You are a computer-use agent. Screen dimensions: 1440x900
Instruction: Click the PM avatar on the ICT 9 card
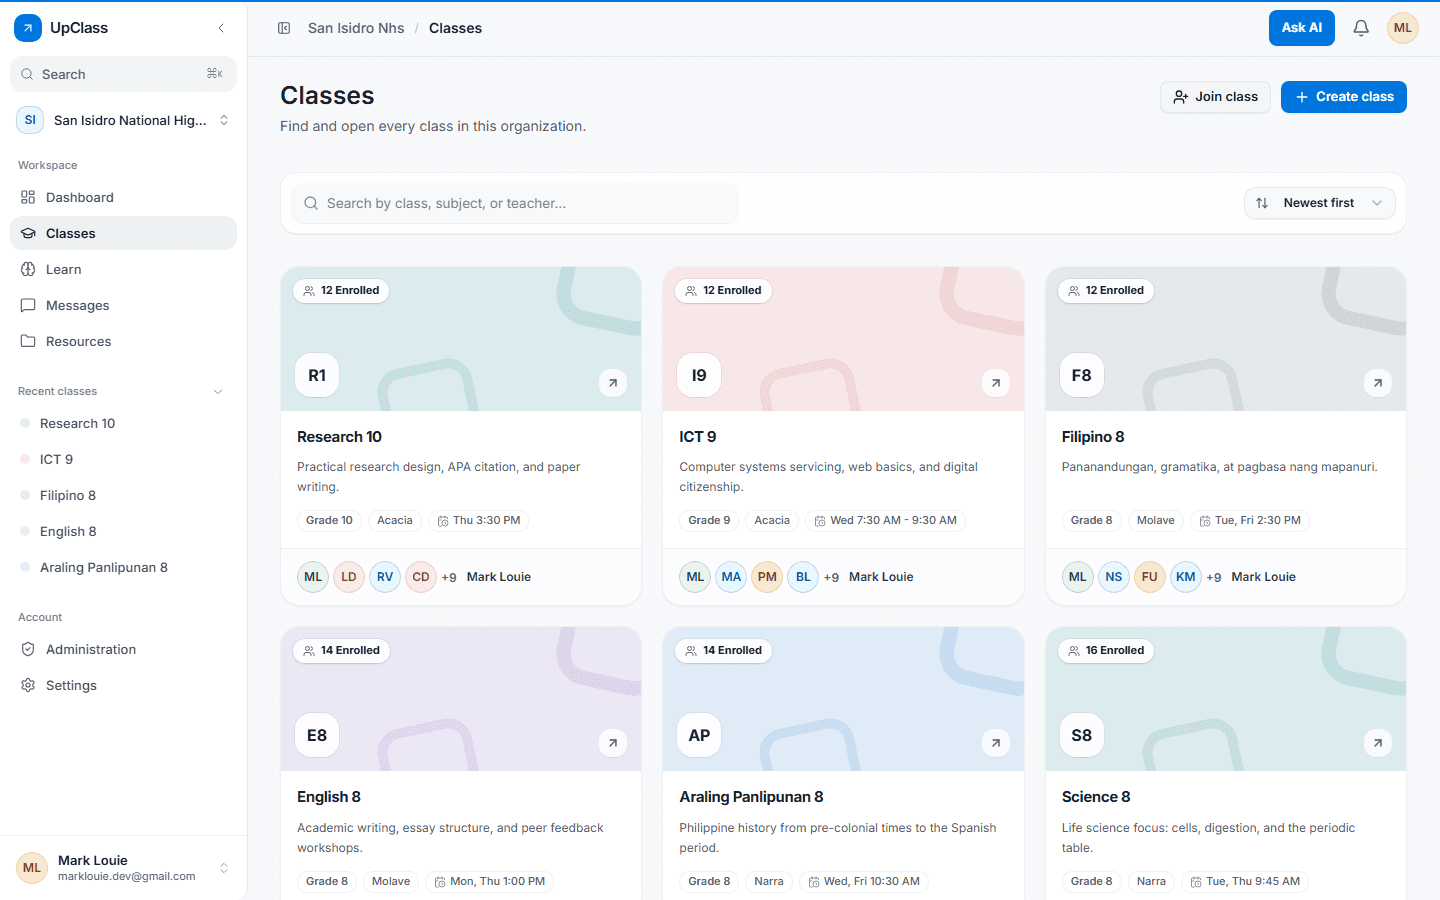(767, 577)
